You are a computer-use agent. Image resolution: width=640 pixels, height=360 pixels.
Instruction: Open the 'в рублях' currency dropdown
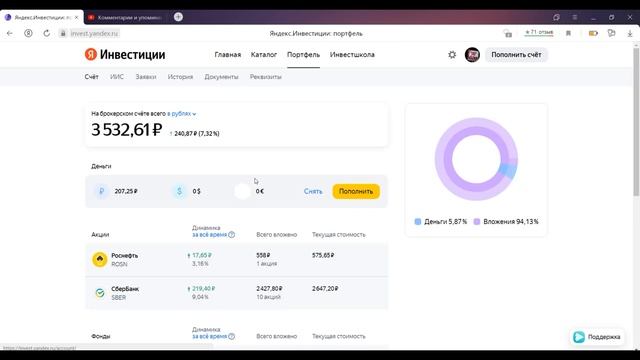182,113
